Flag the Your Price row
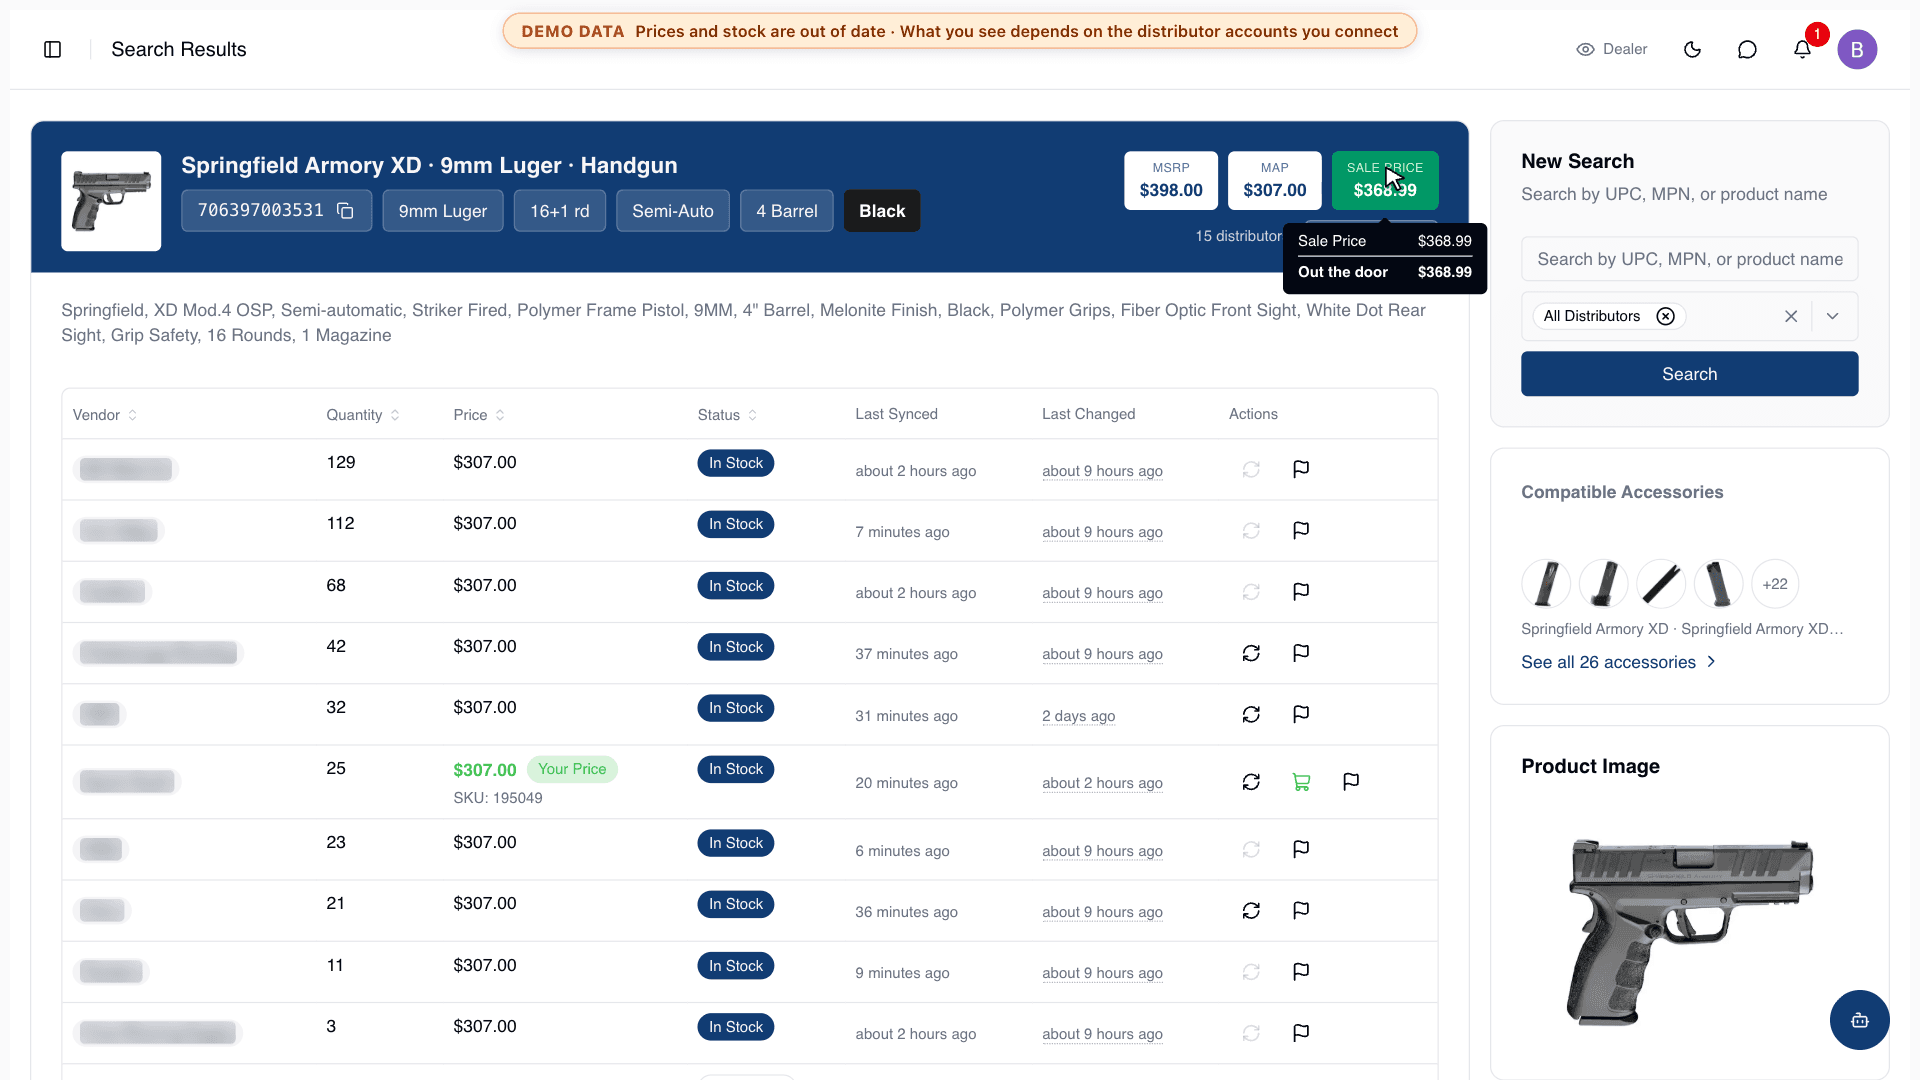Image resolution: width=1920 pixels, height=1080 pixels. (x=1351, y=782)
